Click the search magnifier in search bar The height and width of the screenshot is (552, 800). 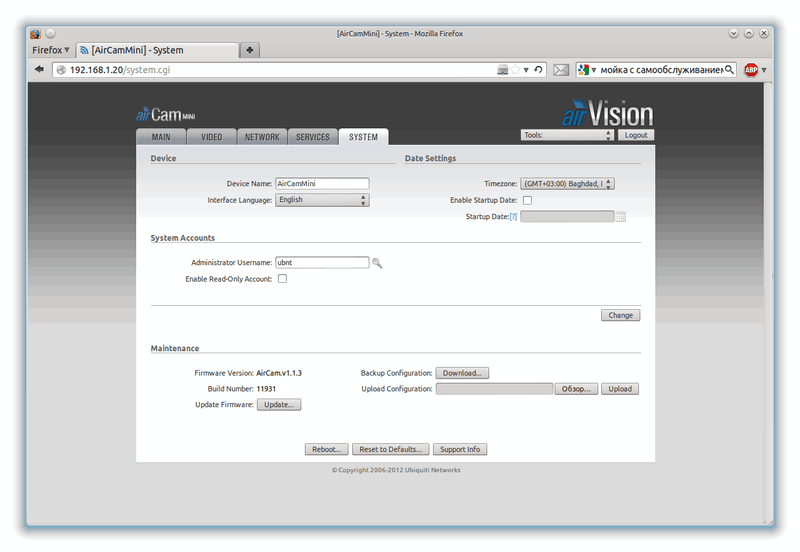pos(729,70)
